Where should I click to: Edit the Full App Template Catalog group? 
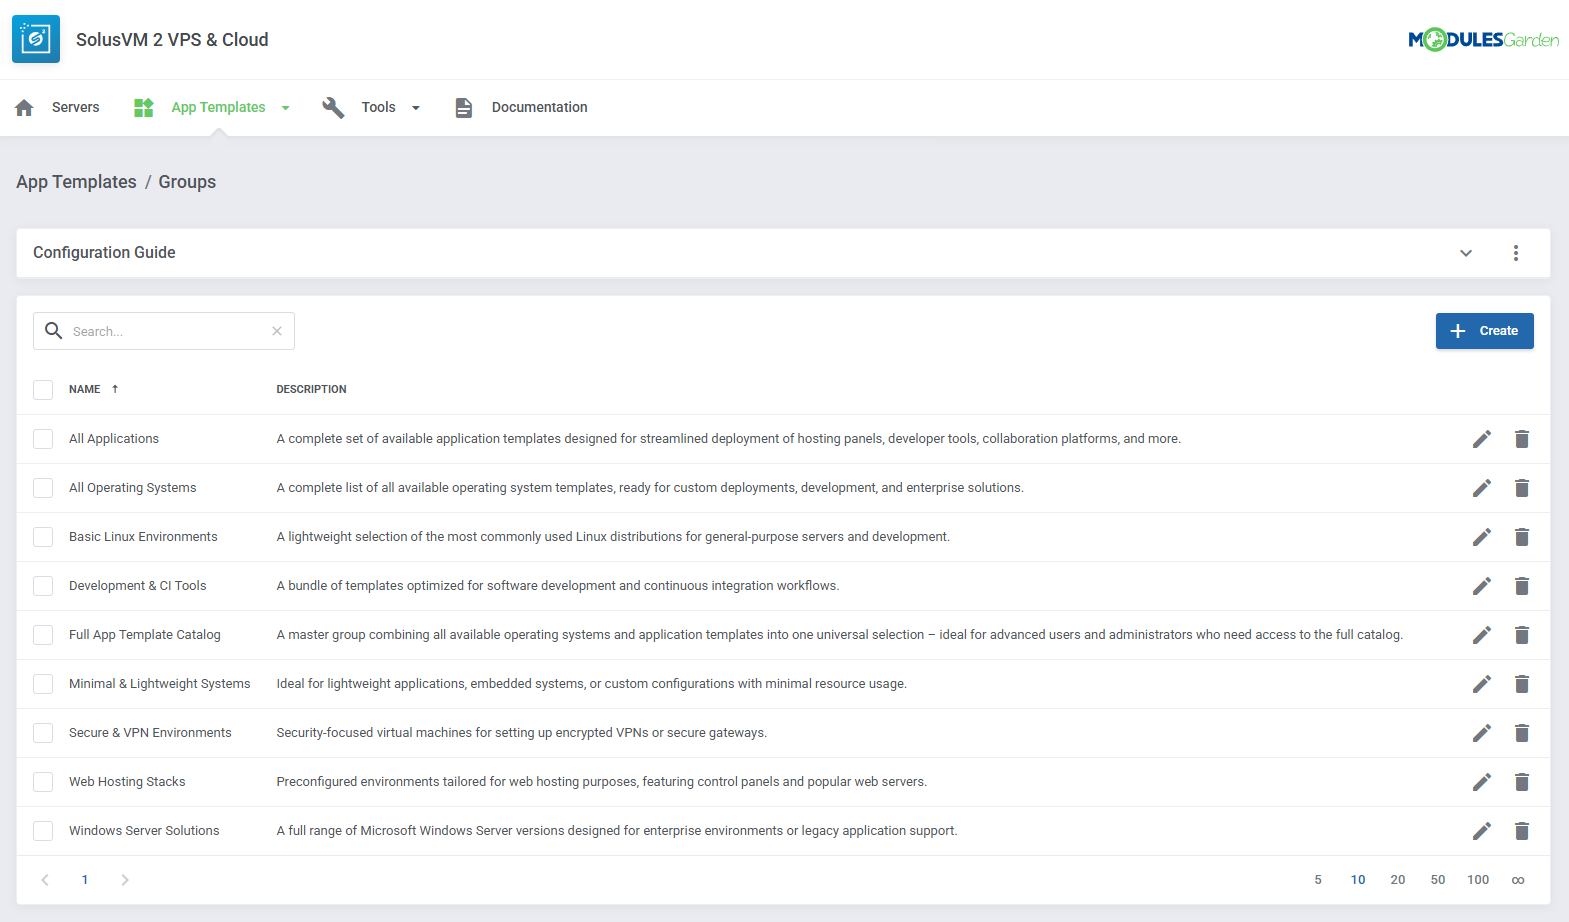(1482, 635)
